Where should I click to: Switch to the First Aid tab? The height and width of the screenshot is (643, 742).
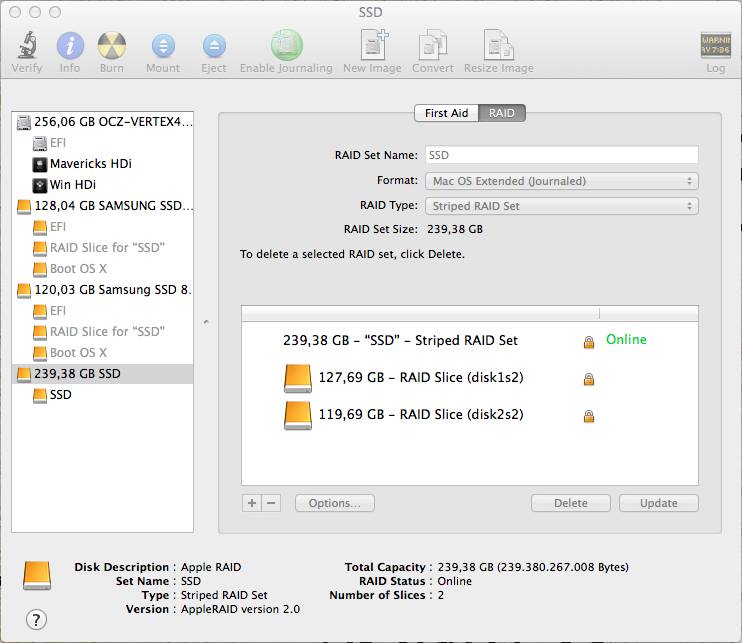[446, 113]
